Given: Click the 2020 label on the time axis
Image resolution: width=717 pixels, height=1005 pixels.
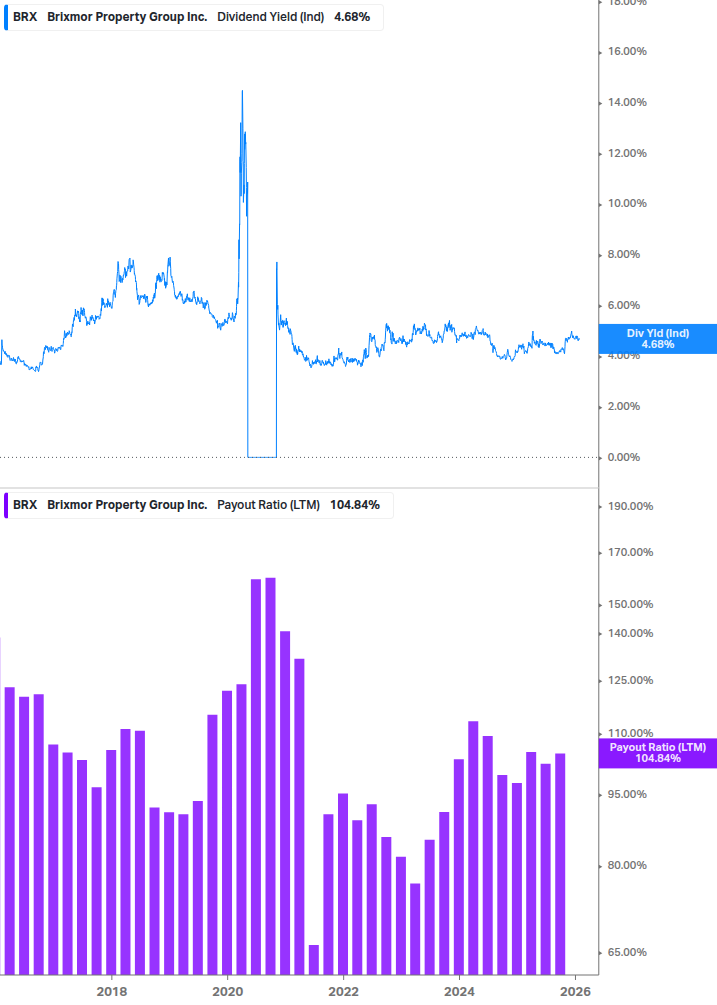Looking at the screenshot, I should point(227,991).
